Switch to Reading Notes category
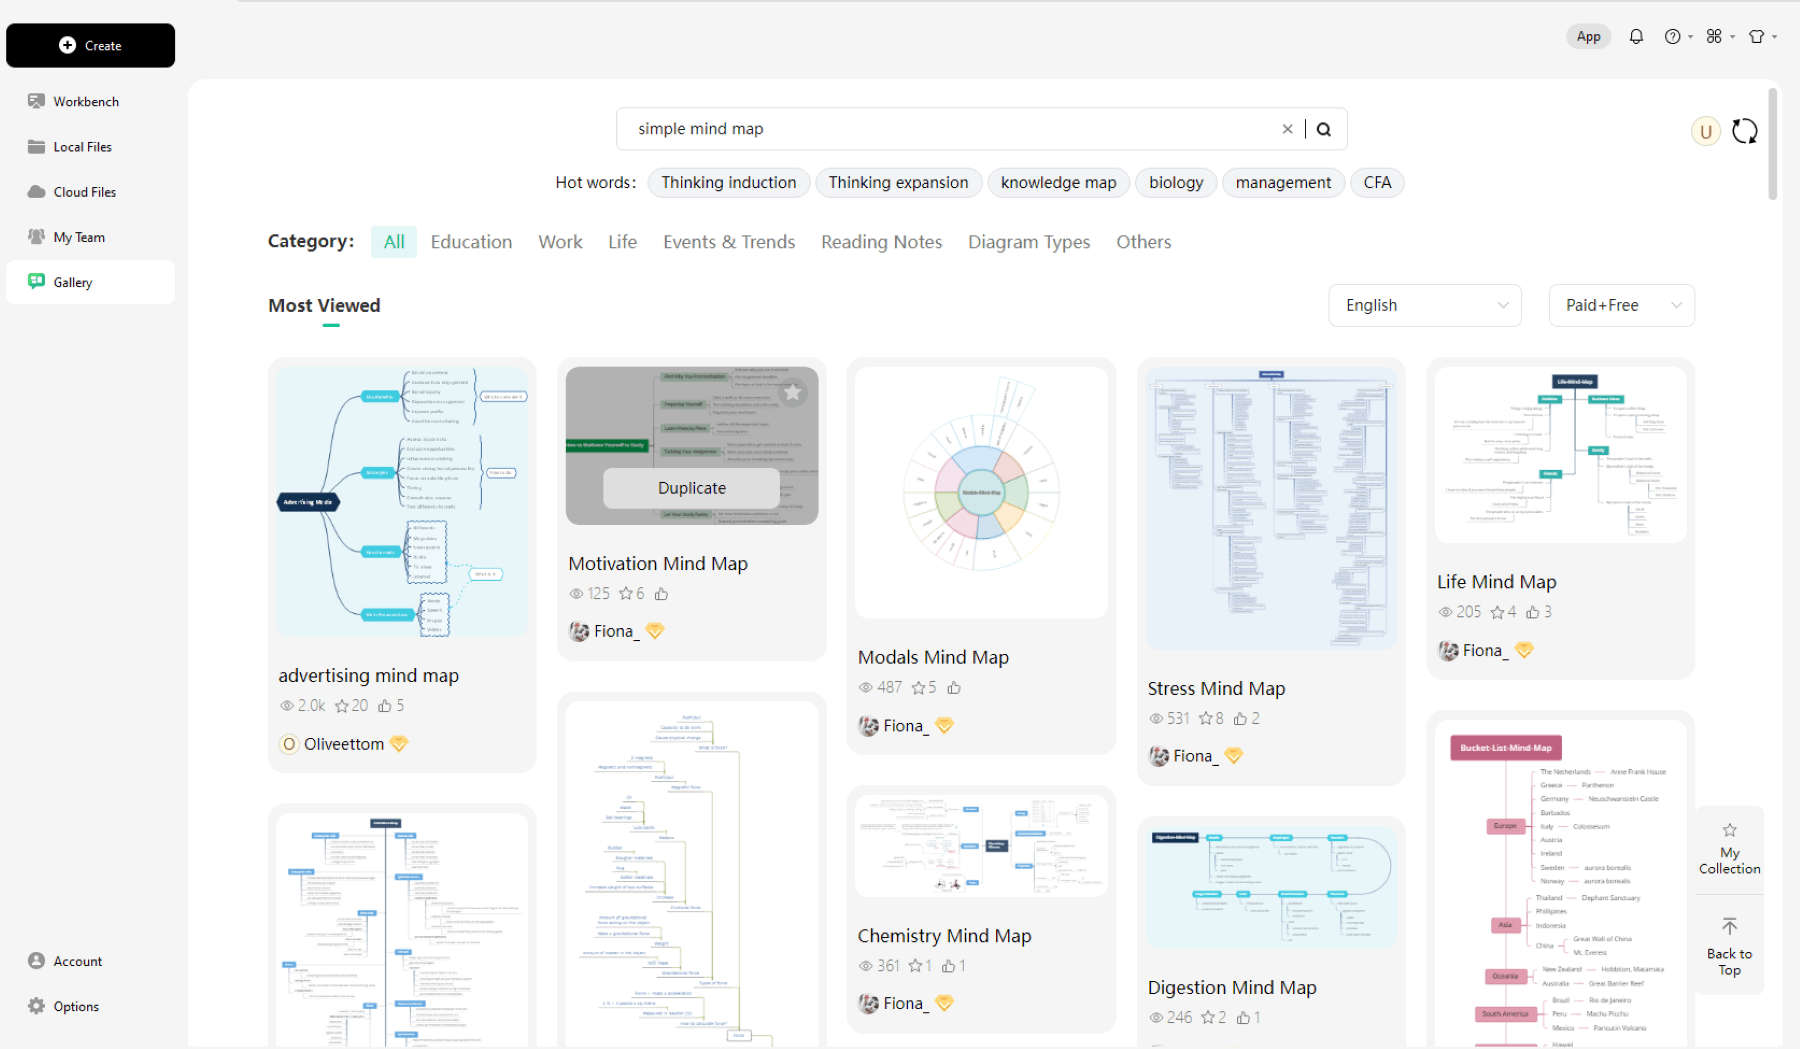Image resolution: width=1800 pixels, height=1049 pixels. 881,242
